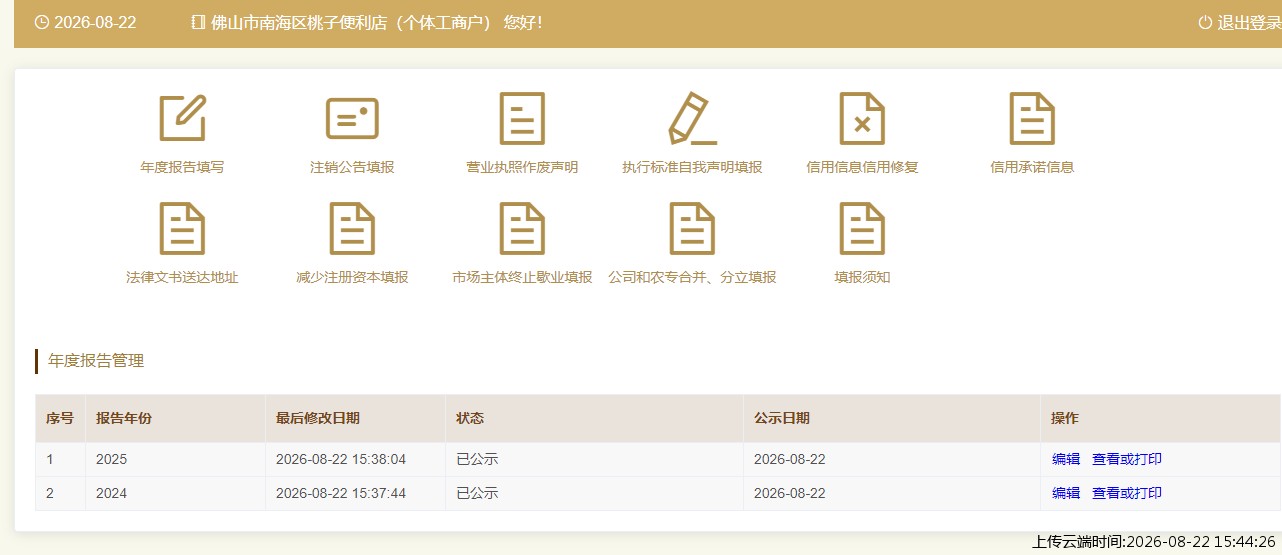The height and width of the screenshot is (555, 1282).
Task: Click the power icon next to 退出登录
Action: (x=1205, y=22)
